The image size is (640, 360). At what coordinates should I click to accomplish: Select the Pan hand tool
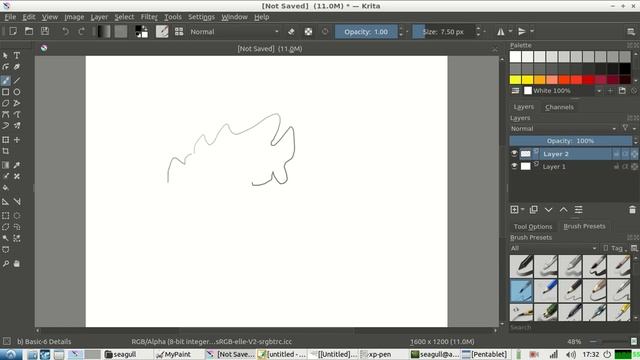pyautogui.click(x=17, y=264)
